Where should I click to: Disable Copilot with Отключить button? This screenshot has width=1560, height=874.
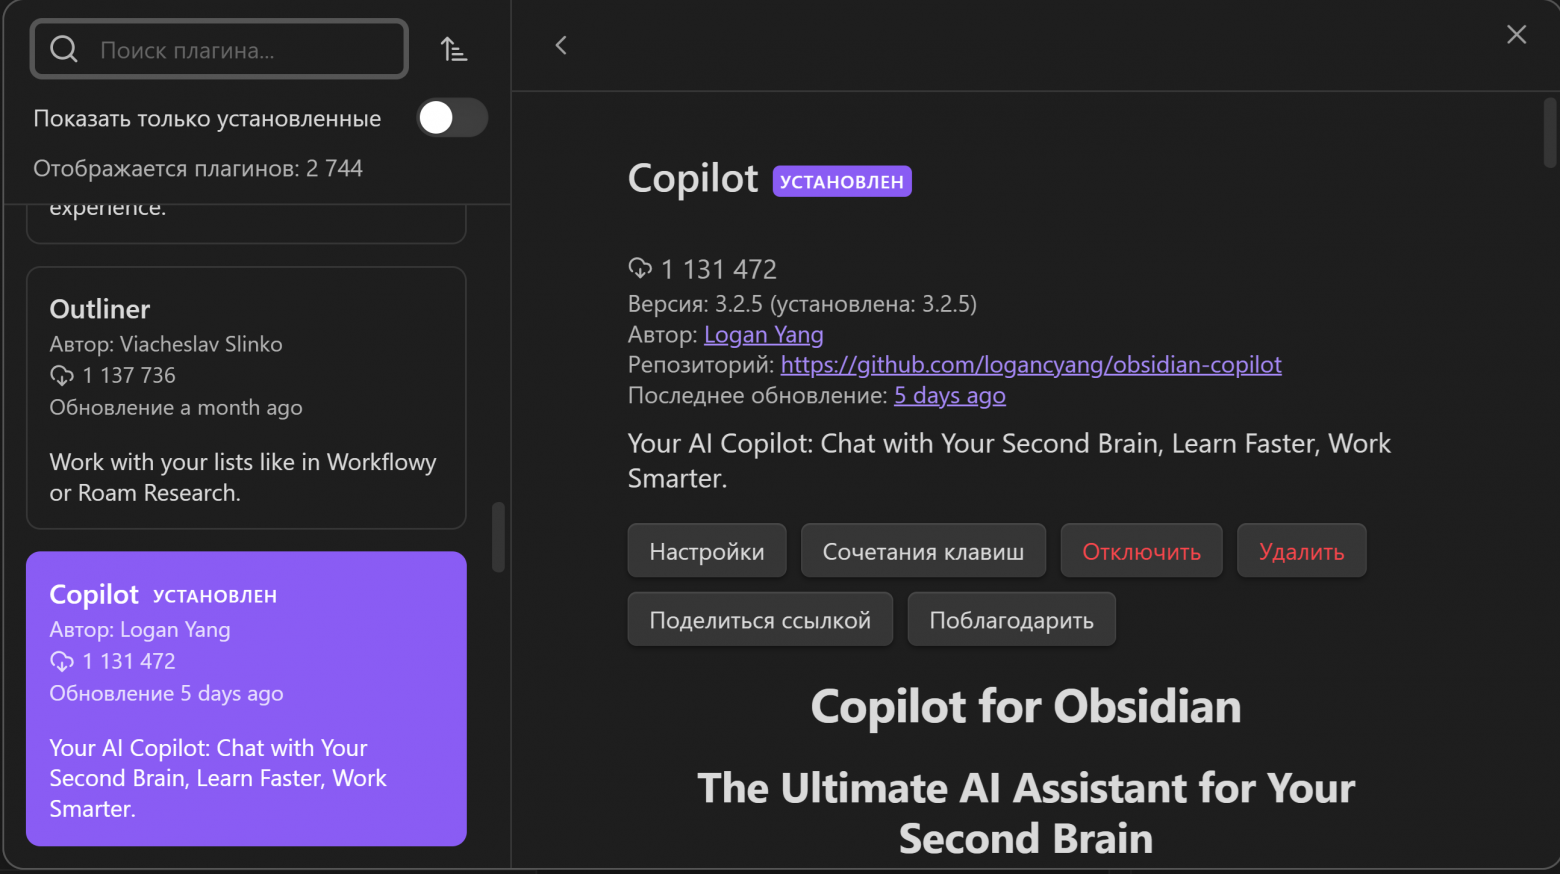coord(1142,551)
